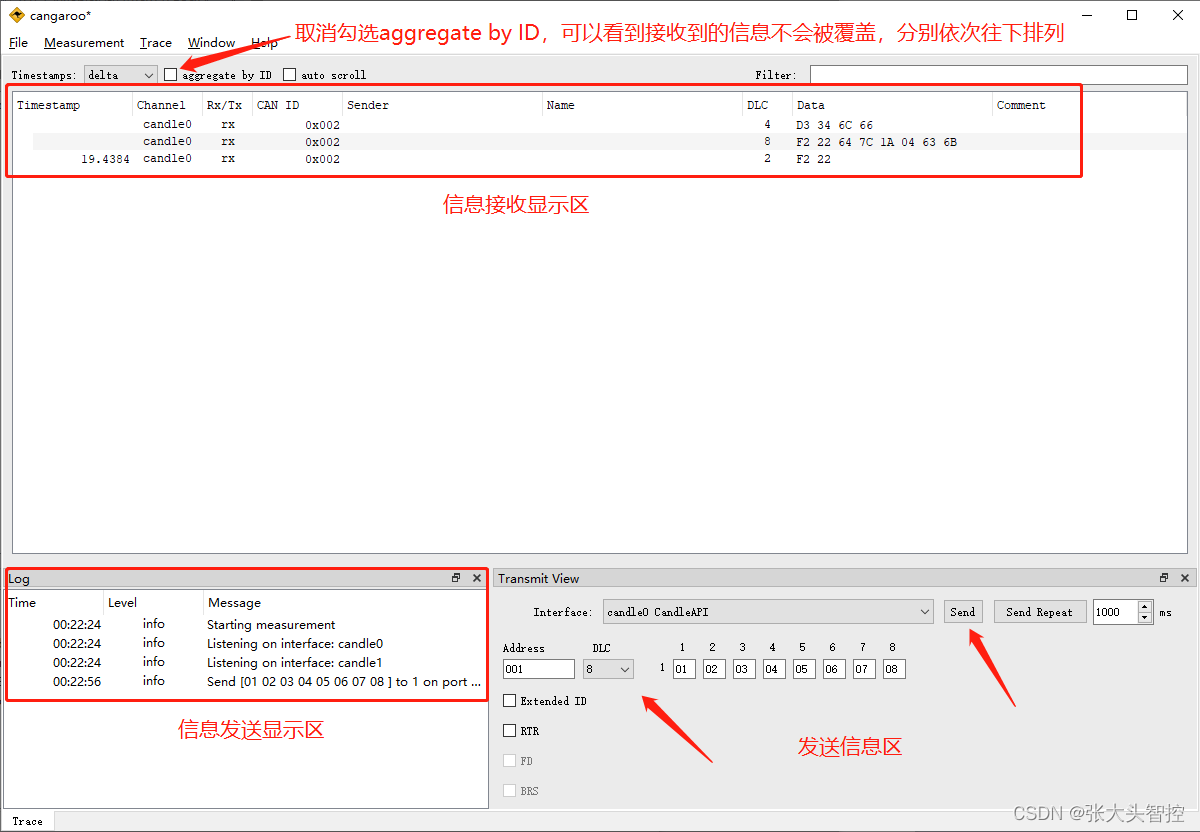Click the up arrow to increase 1000 ms
Viewport: 1200px width, 832px height.
coord(1144,606)
